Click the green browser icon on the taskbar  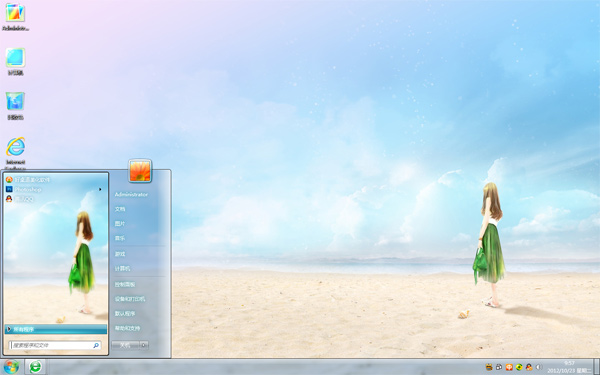pyautogui.click(x=36, y=367)
